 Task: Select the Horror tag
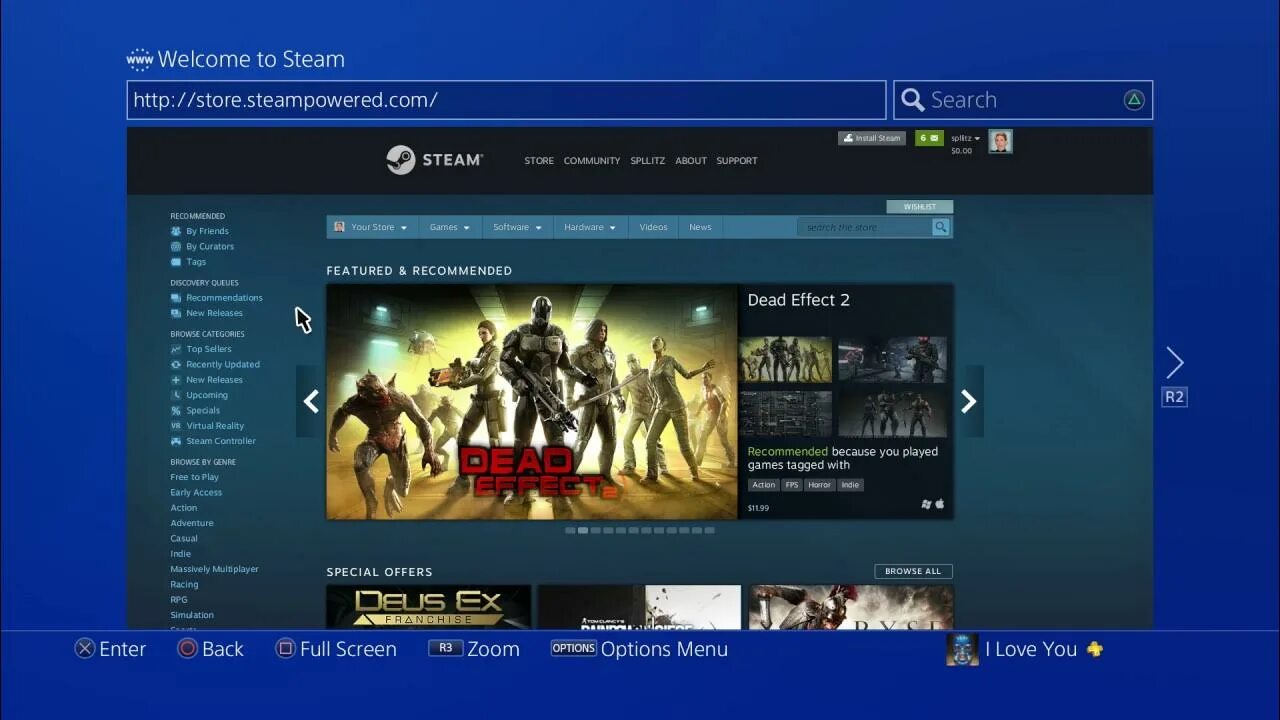coord(819,485)
